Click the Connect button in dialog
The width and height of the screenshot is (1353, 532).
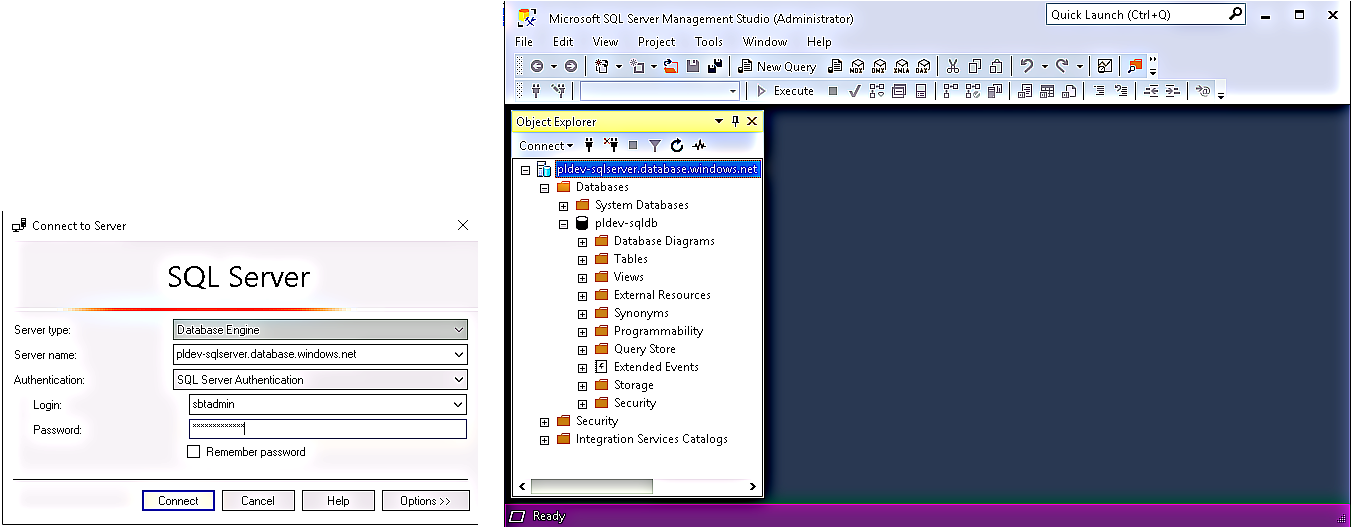coord(178,501)
